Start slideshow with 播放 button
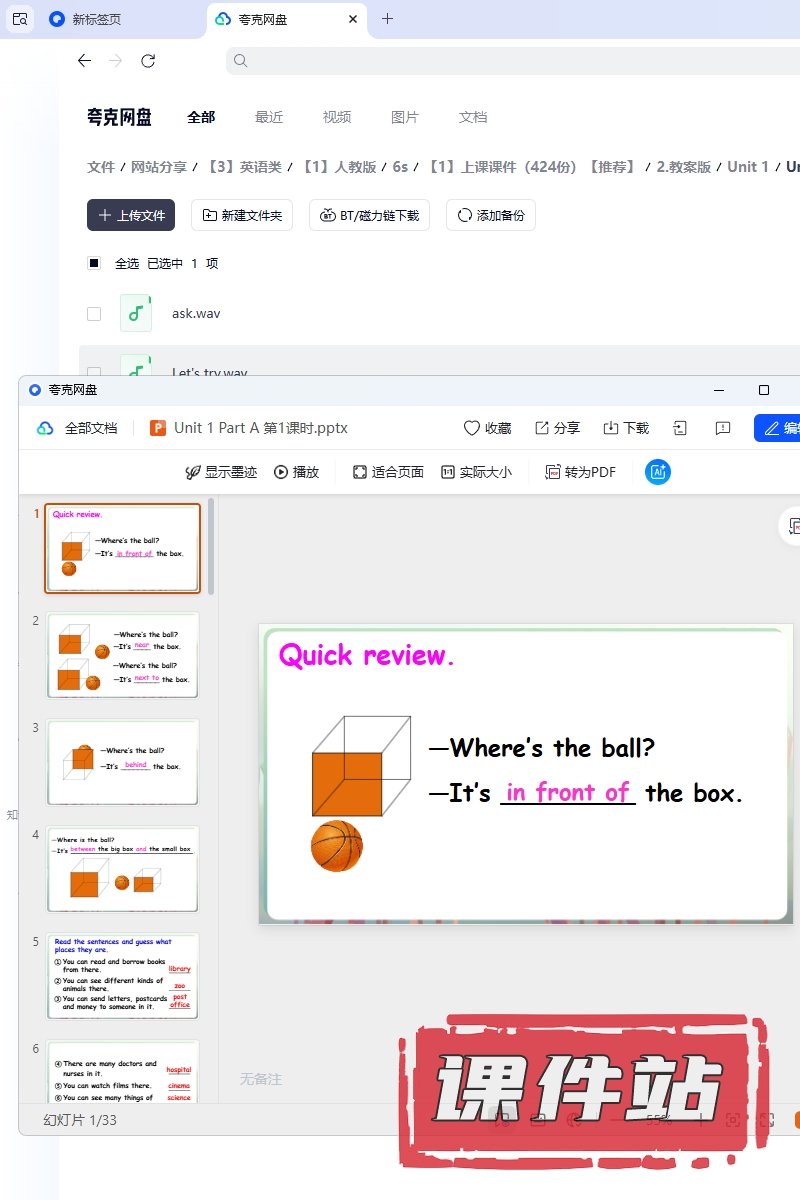The image size is (800, 1200). click(296, 472)
